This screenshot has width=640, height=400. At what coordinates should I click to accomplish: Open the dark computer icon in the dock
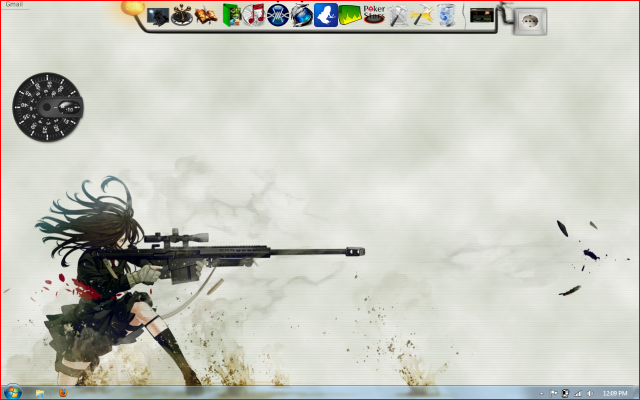(158, 16)
